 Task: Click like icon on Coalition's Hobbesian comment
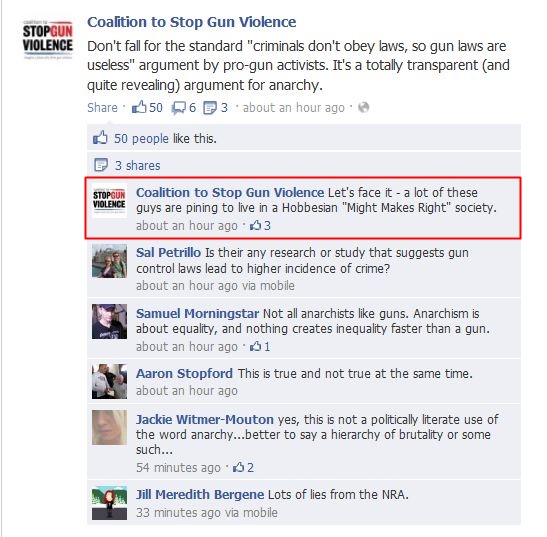tap(255, 225)
